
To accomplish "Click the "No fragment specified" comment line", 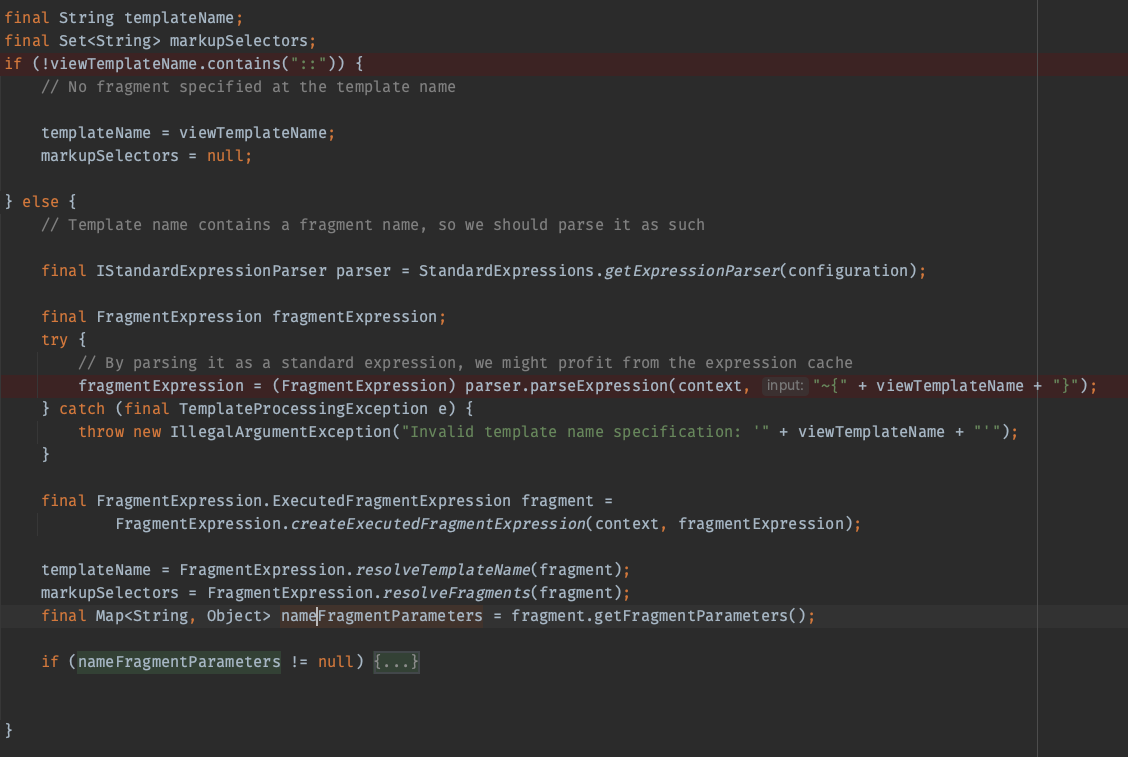I will coord(248,87).
